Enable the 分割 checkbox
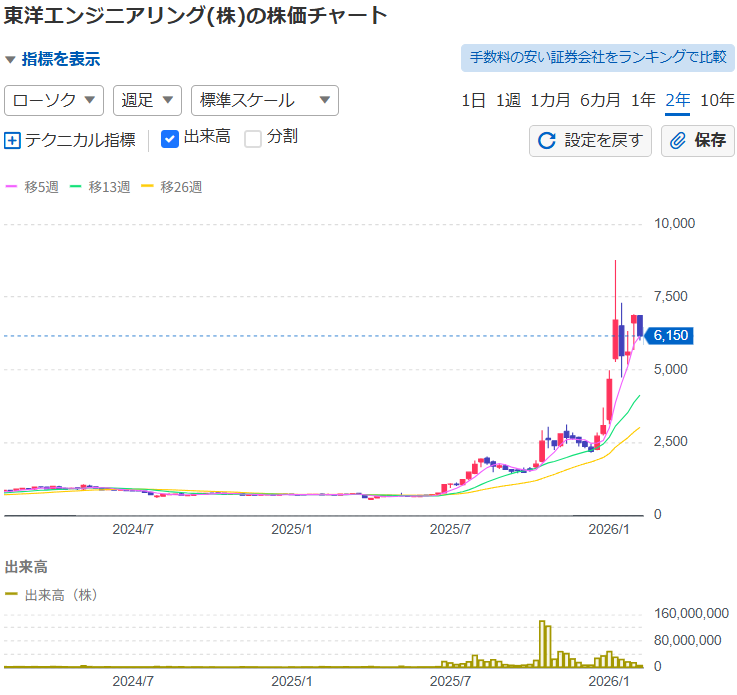 coord(253,138)
